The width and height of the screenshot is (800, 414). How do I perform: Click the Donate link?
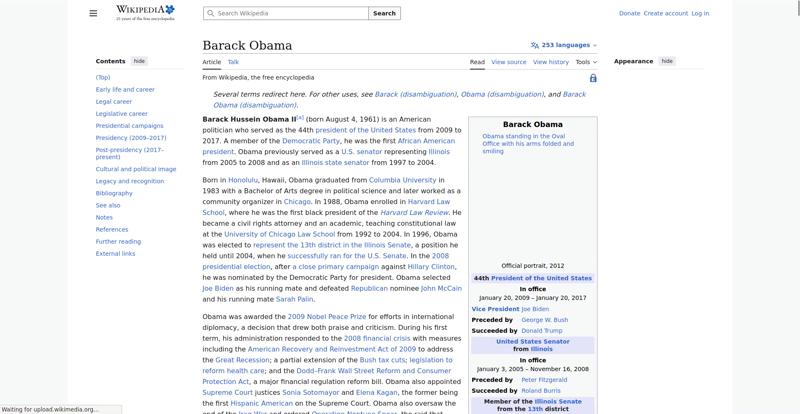(629, 13)
